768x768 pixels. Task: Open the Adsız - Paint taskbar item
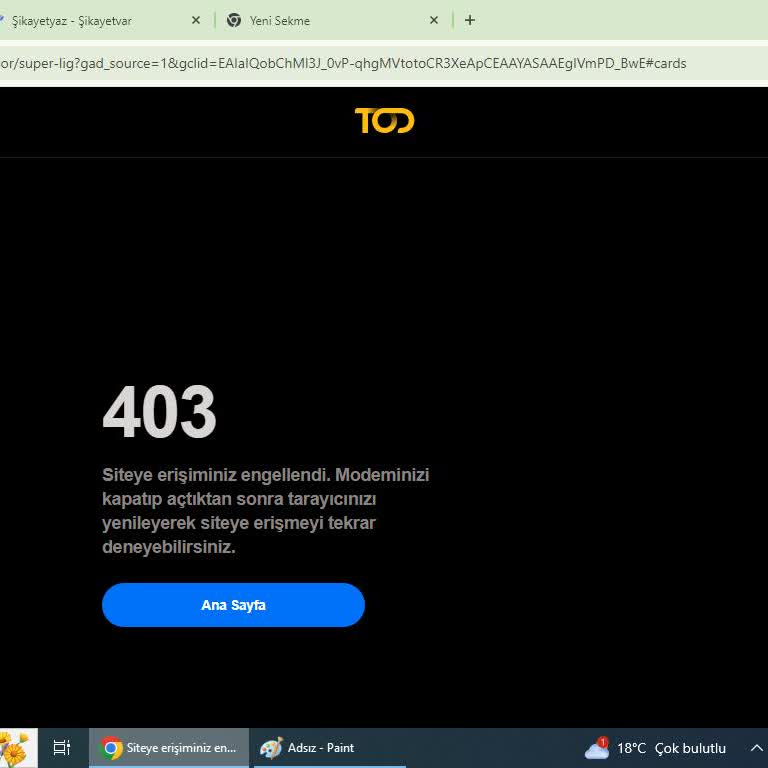[x=330, y=748]
